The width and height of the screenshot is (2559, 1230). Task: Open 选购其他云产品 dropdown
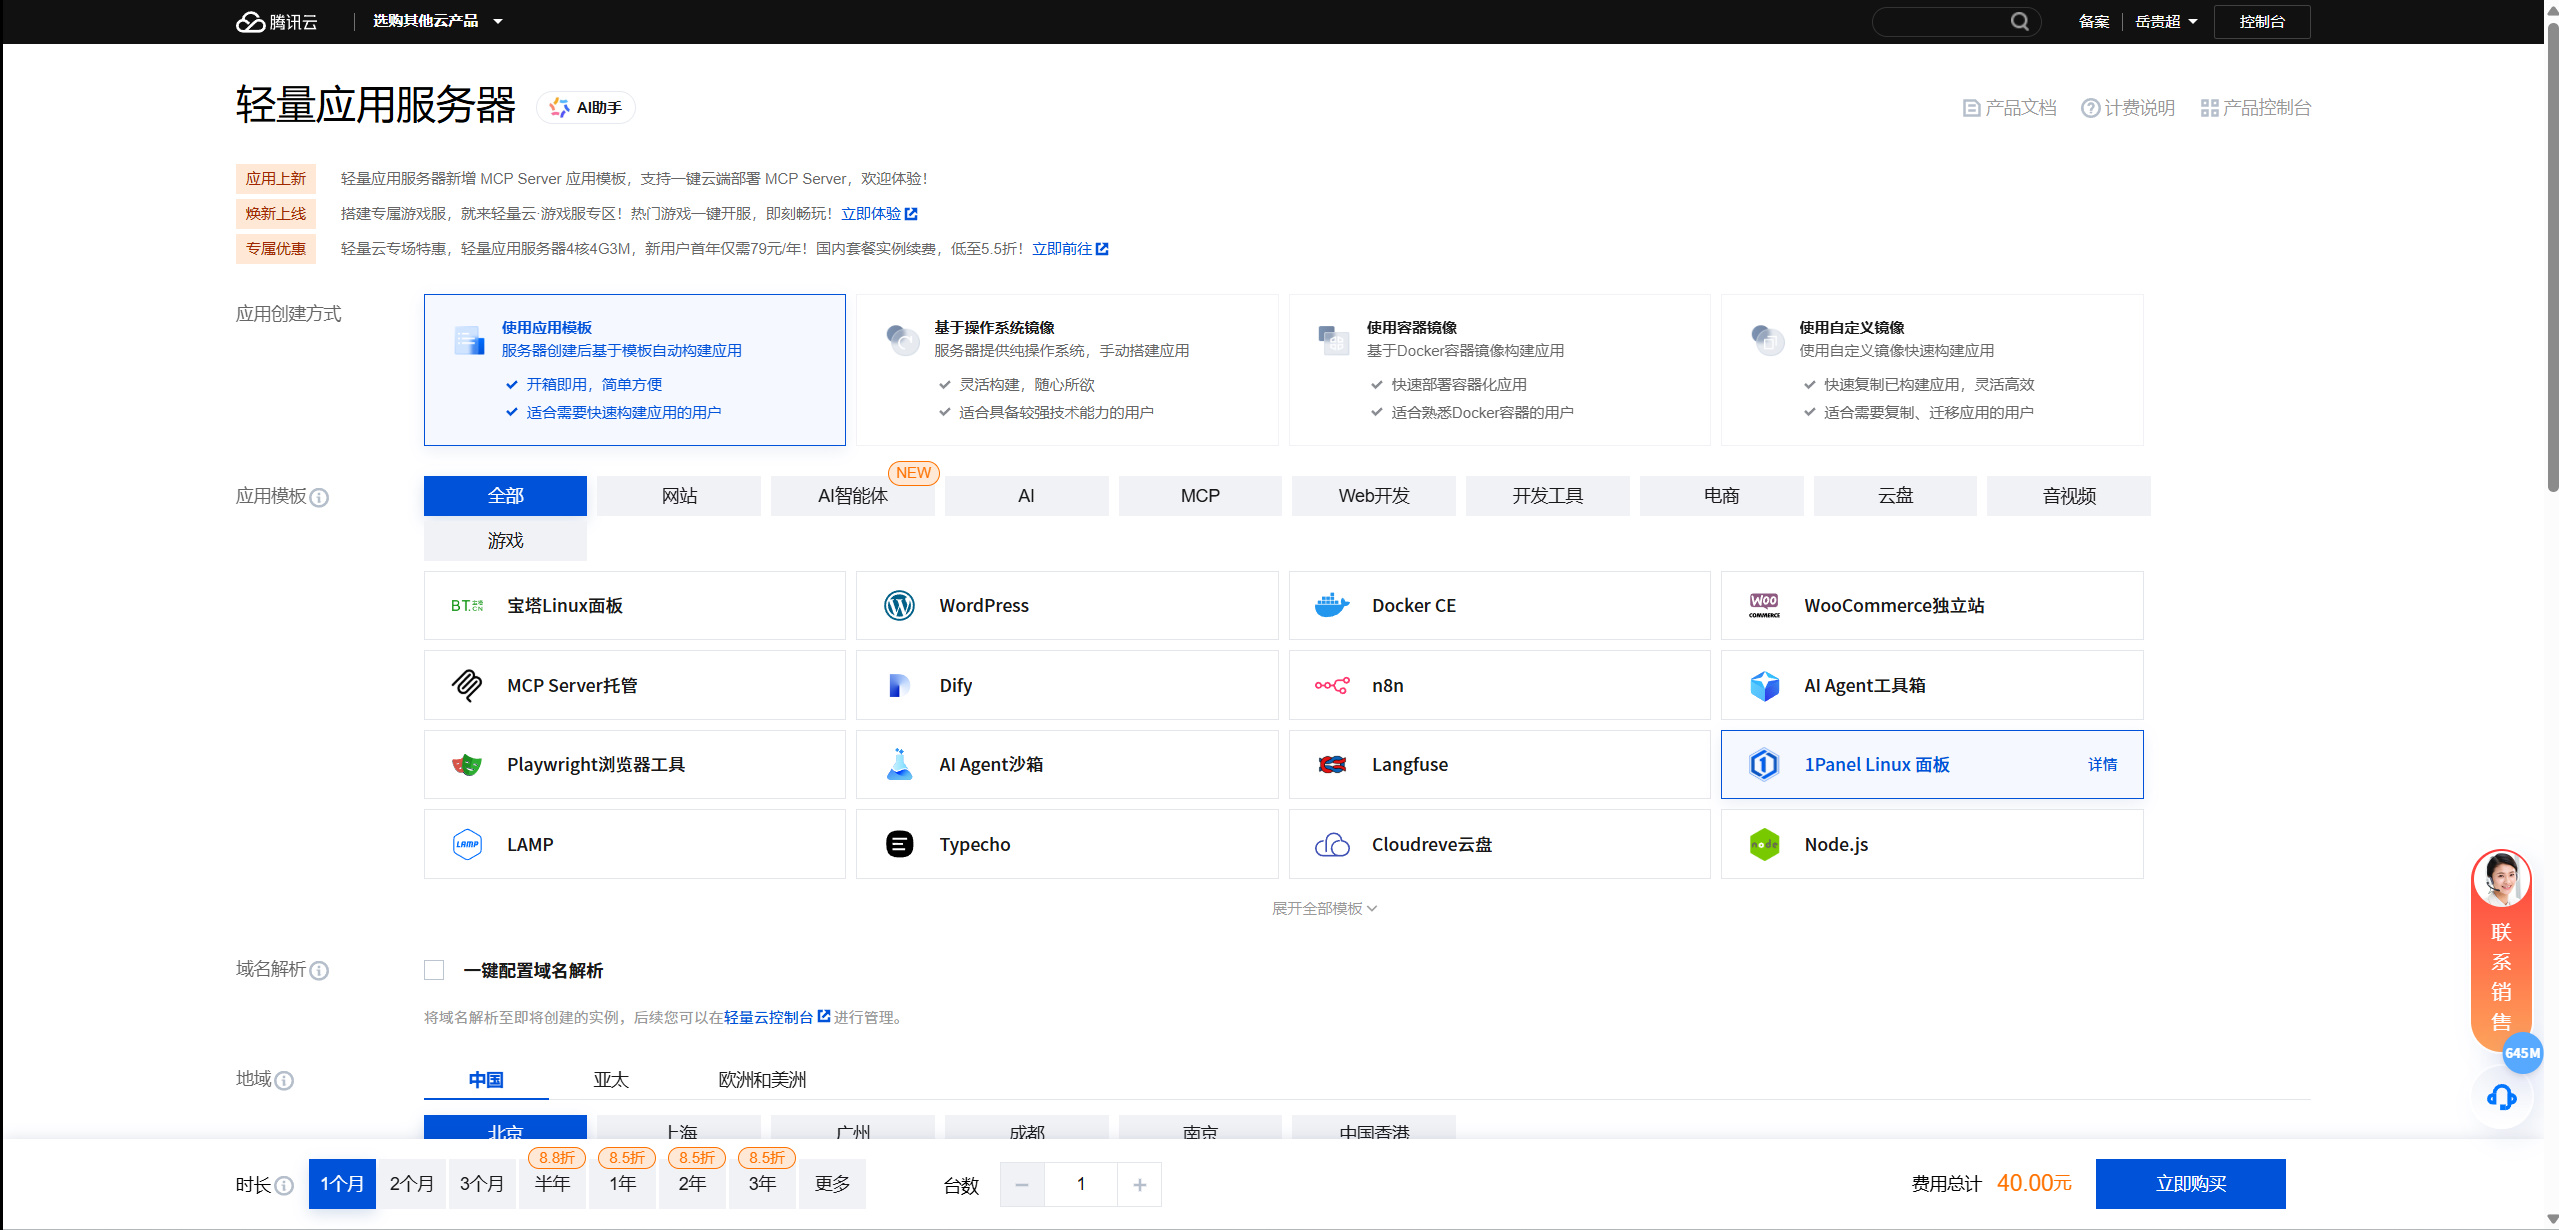pyautogui.click(x=437, y=21)
